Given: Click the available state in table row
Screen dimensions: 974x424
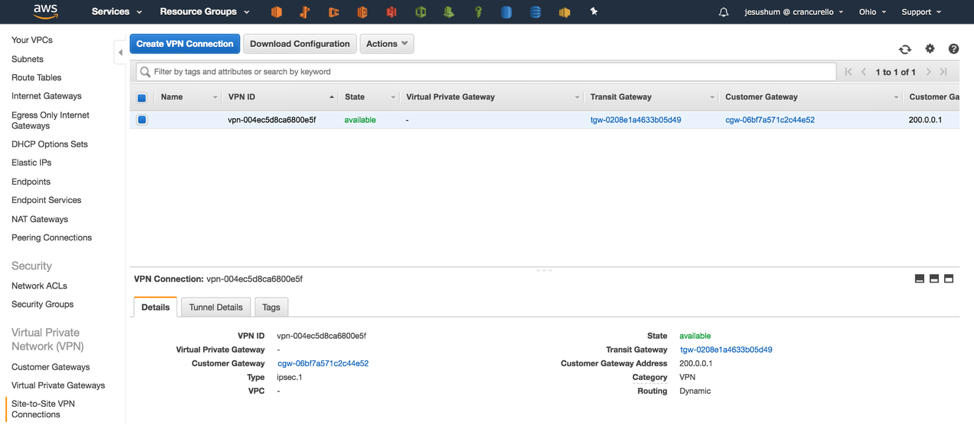Looking at the screenshot, I should pyautogui.click(x=360, y=120).
